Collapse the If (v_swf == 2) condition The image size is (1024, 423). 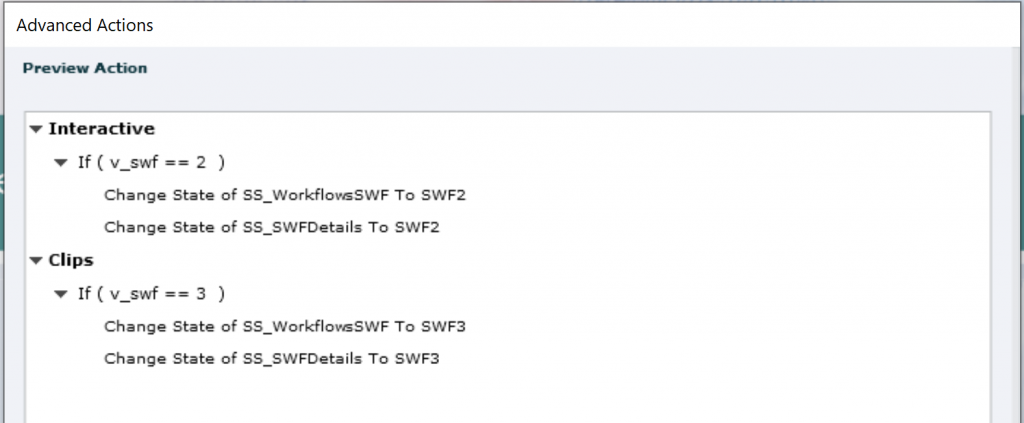click(61, 162)
